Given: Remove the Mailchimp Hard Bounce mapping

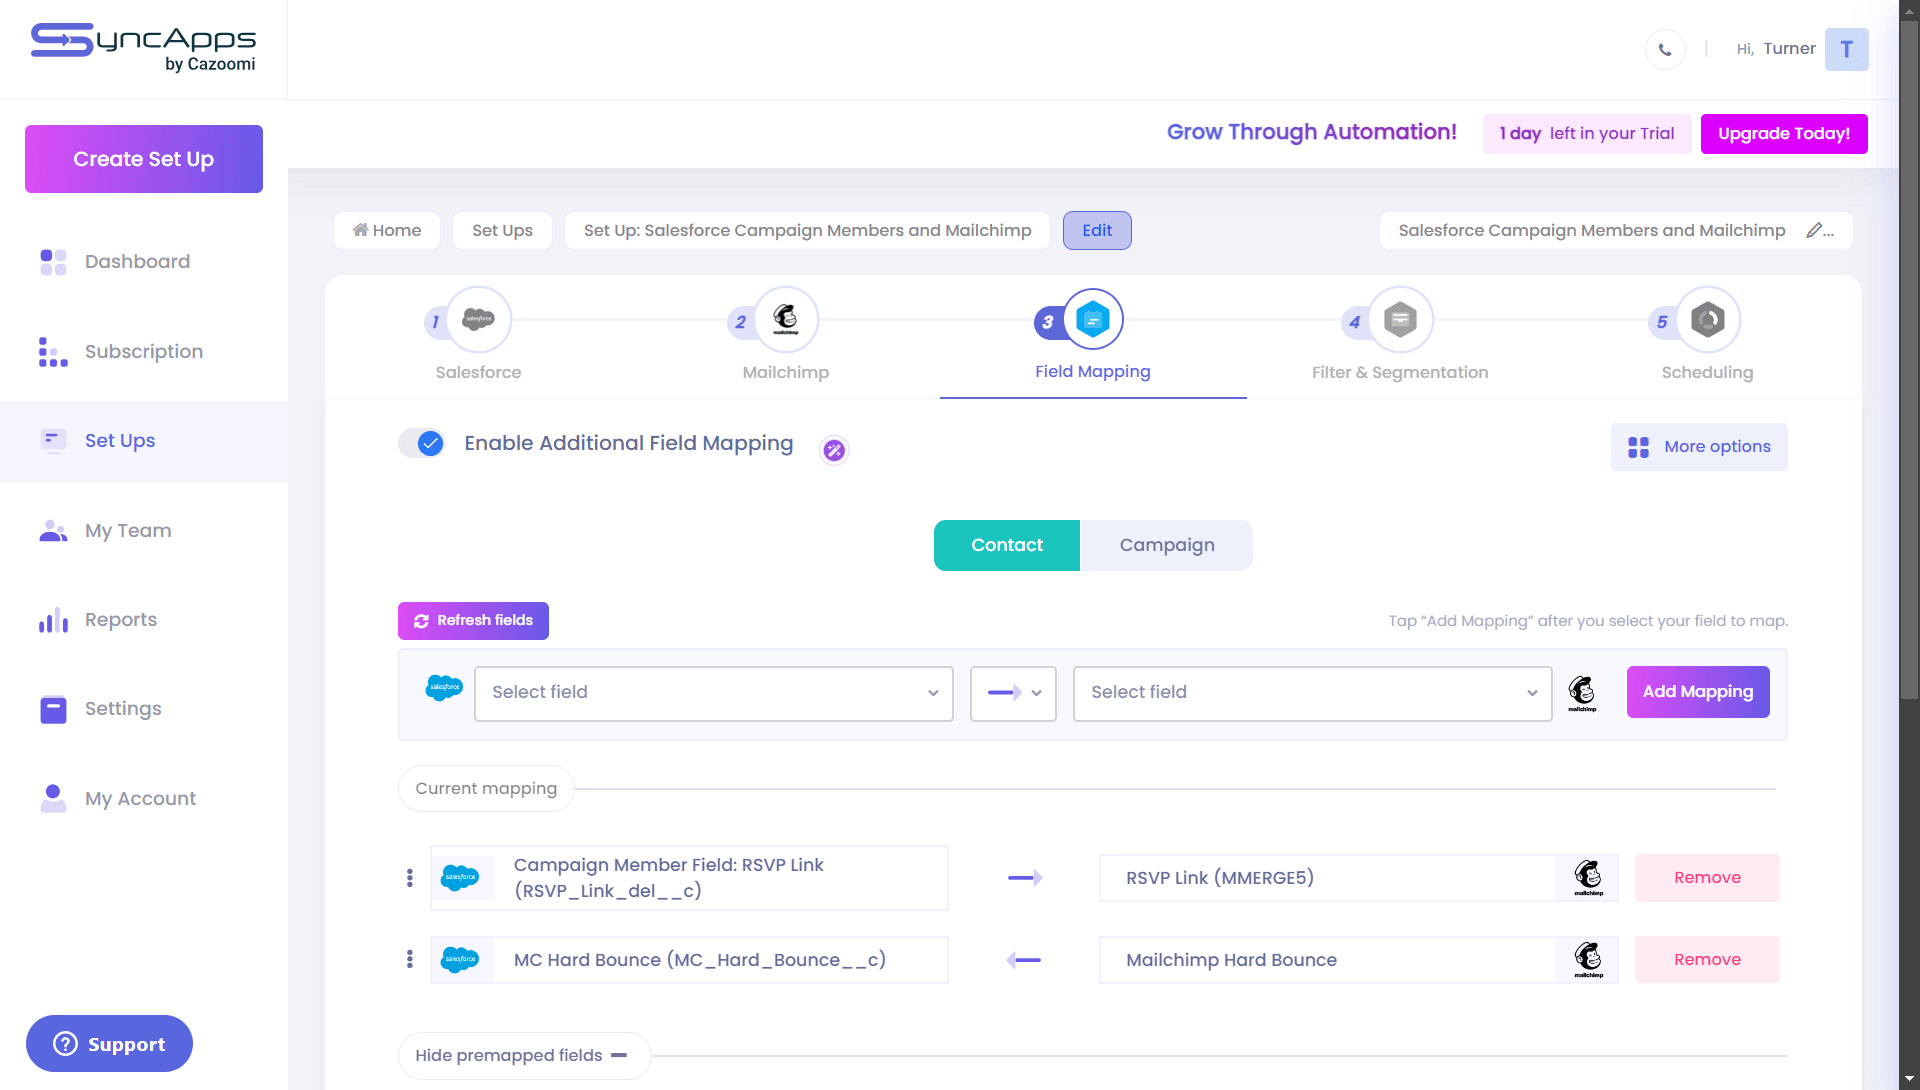Looking at the screenshot, I should coord(1707,960).
